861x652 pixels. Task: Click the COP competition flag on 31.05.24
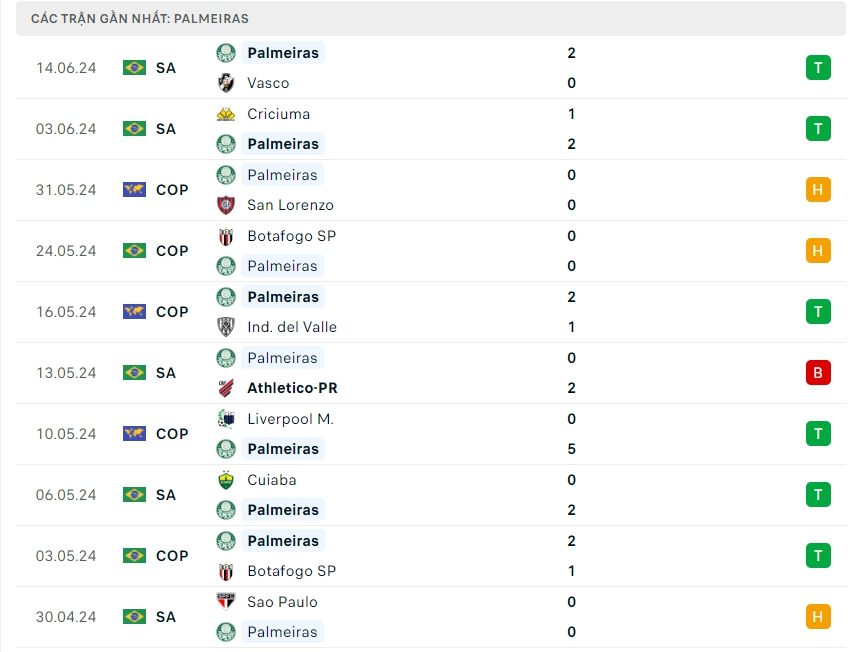(134, 190)
